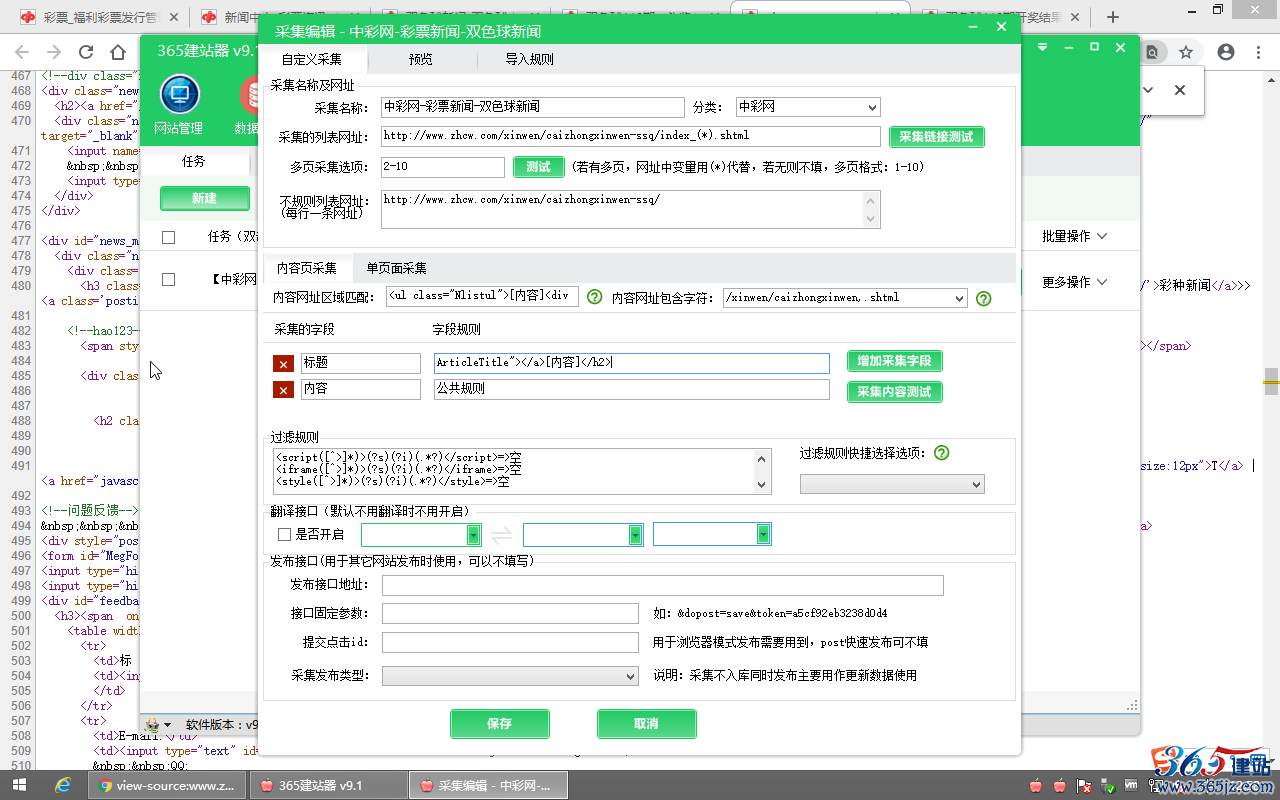This screenshot has height=800, width=1280.
Task: Click the safely remove hardware tray icon
Action: pos(1109,785)
